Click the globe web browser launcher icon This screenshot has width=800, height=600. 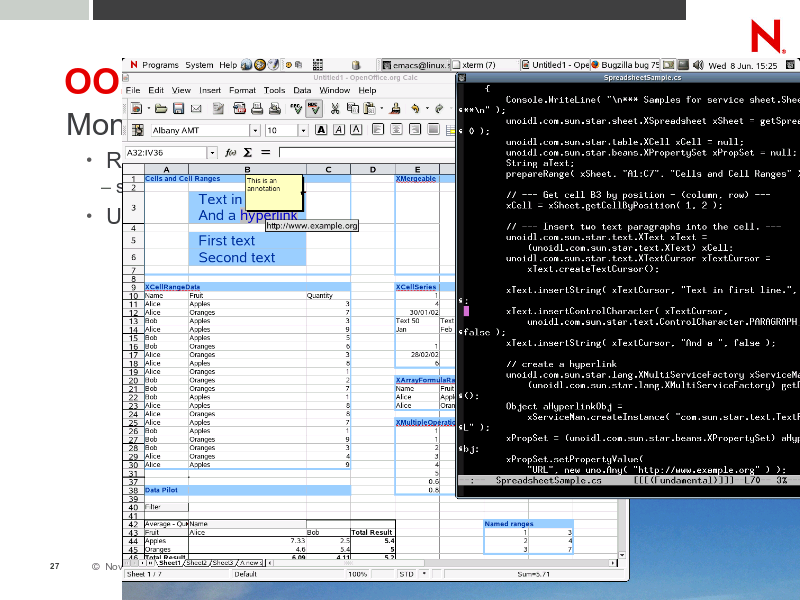246,65
